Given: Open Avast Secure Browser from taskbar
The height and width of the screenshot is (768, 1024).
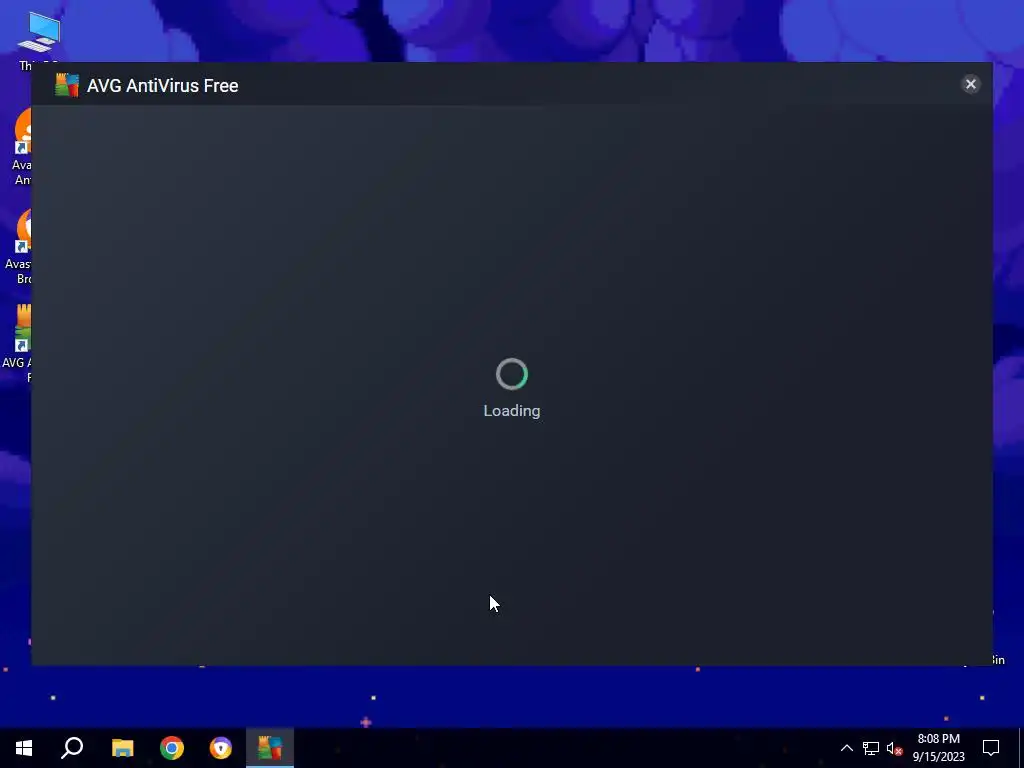Looking at the screenshot, I should [221, 748].
